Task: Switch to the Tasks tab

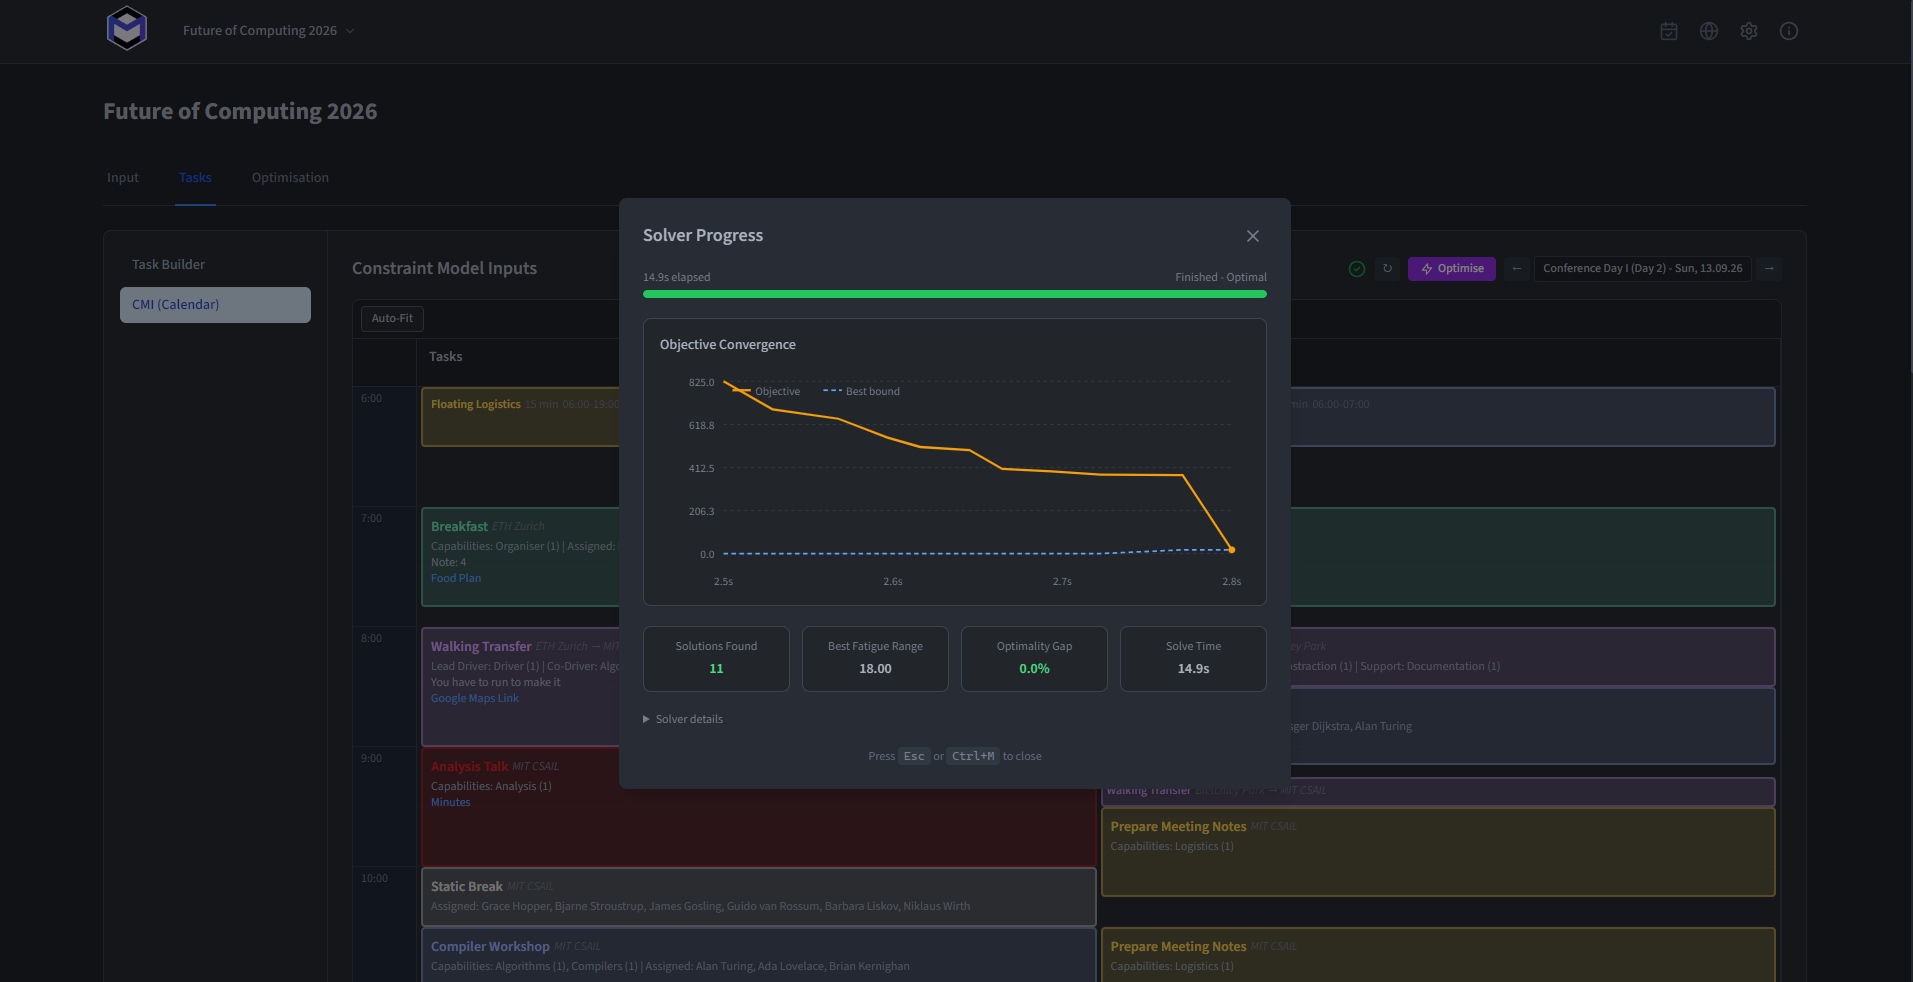Action: [x=195, y=178]
